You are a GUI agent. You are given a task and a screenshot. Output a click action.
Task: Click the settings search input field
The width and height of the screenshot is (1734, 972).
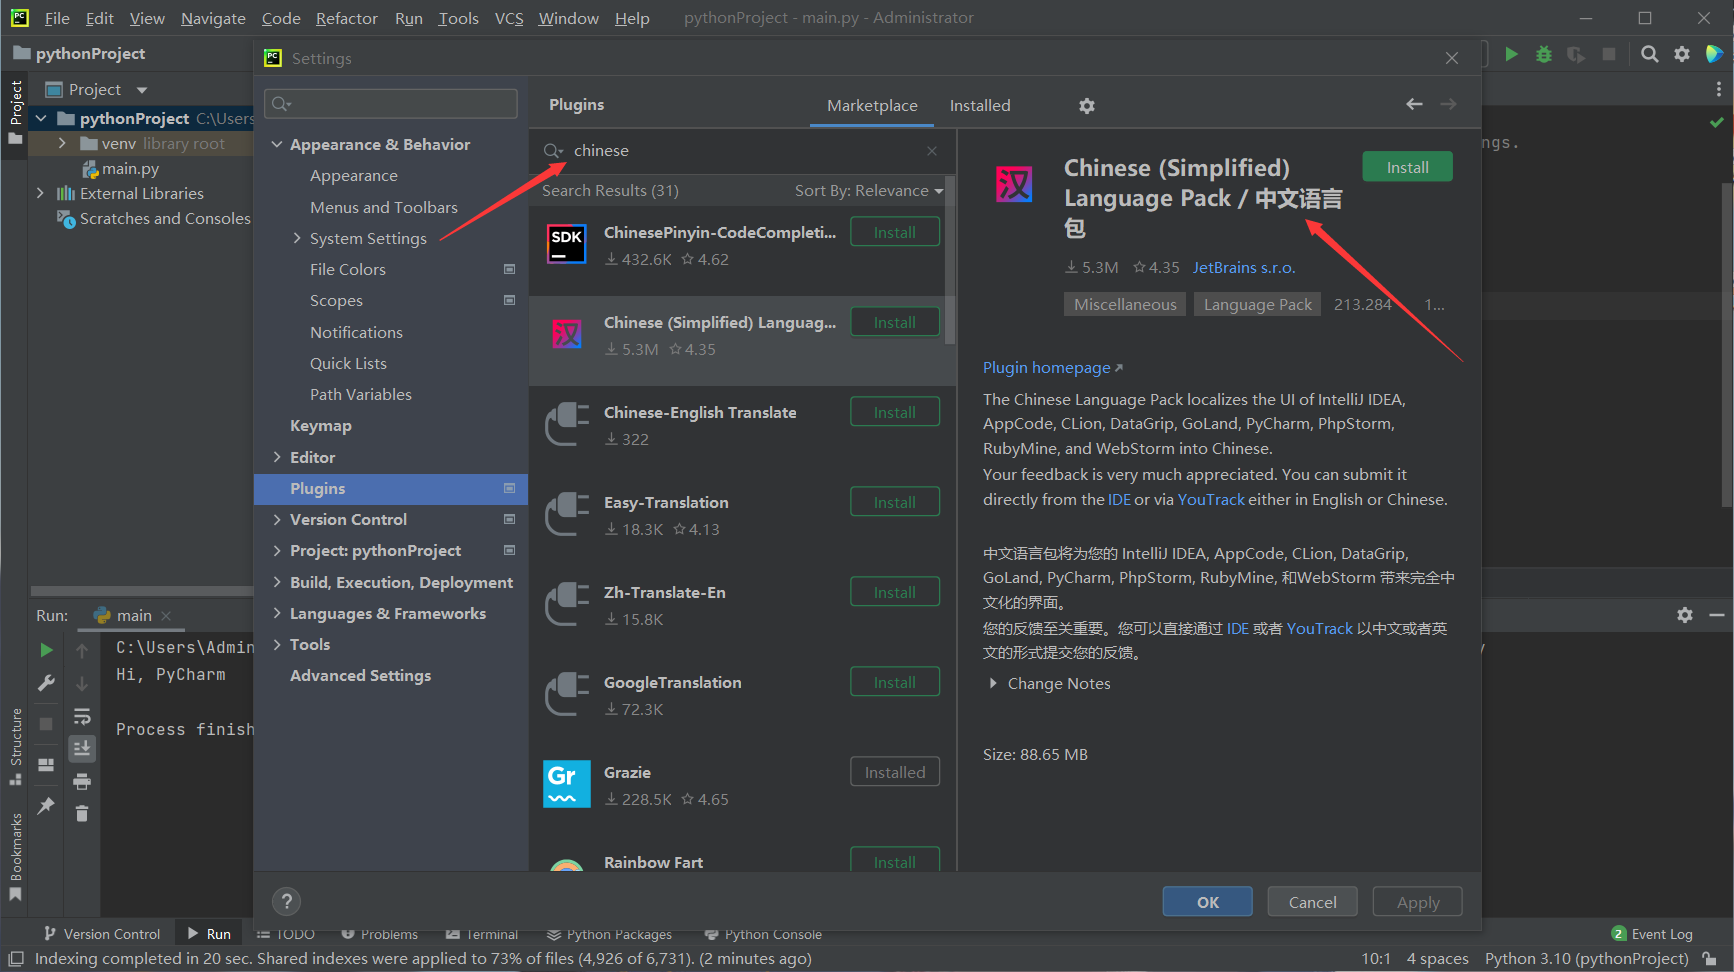pyautogui.click(x=391, y=104)
